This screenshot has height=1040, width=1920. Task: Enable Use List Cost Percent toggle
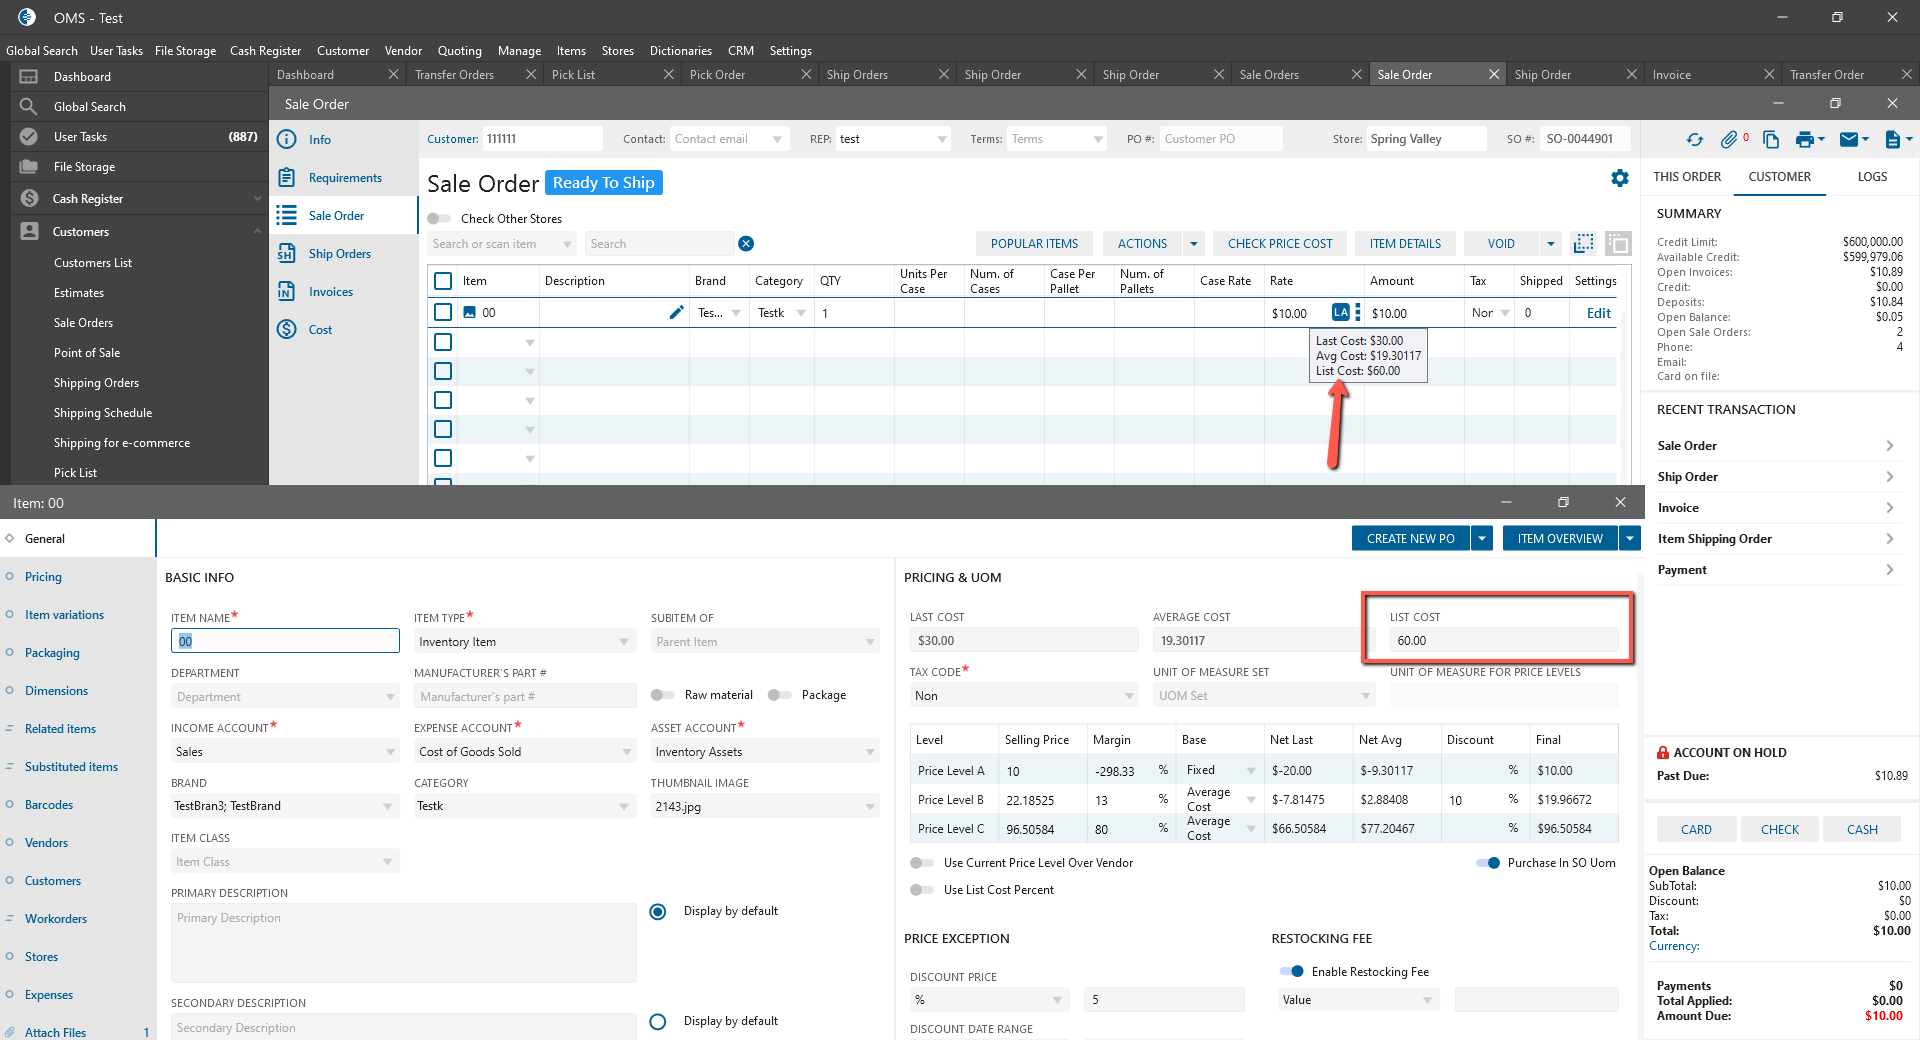point(921,890)
